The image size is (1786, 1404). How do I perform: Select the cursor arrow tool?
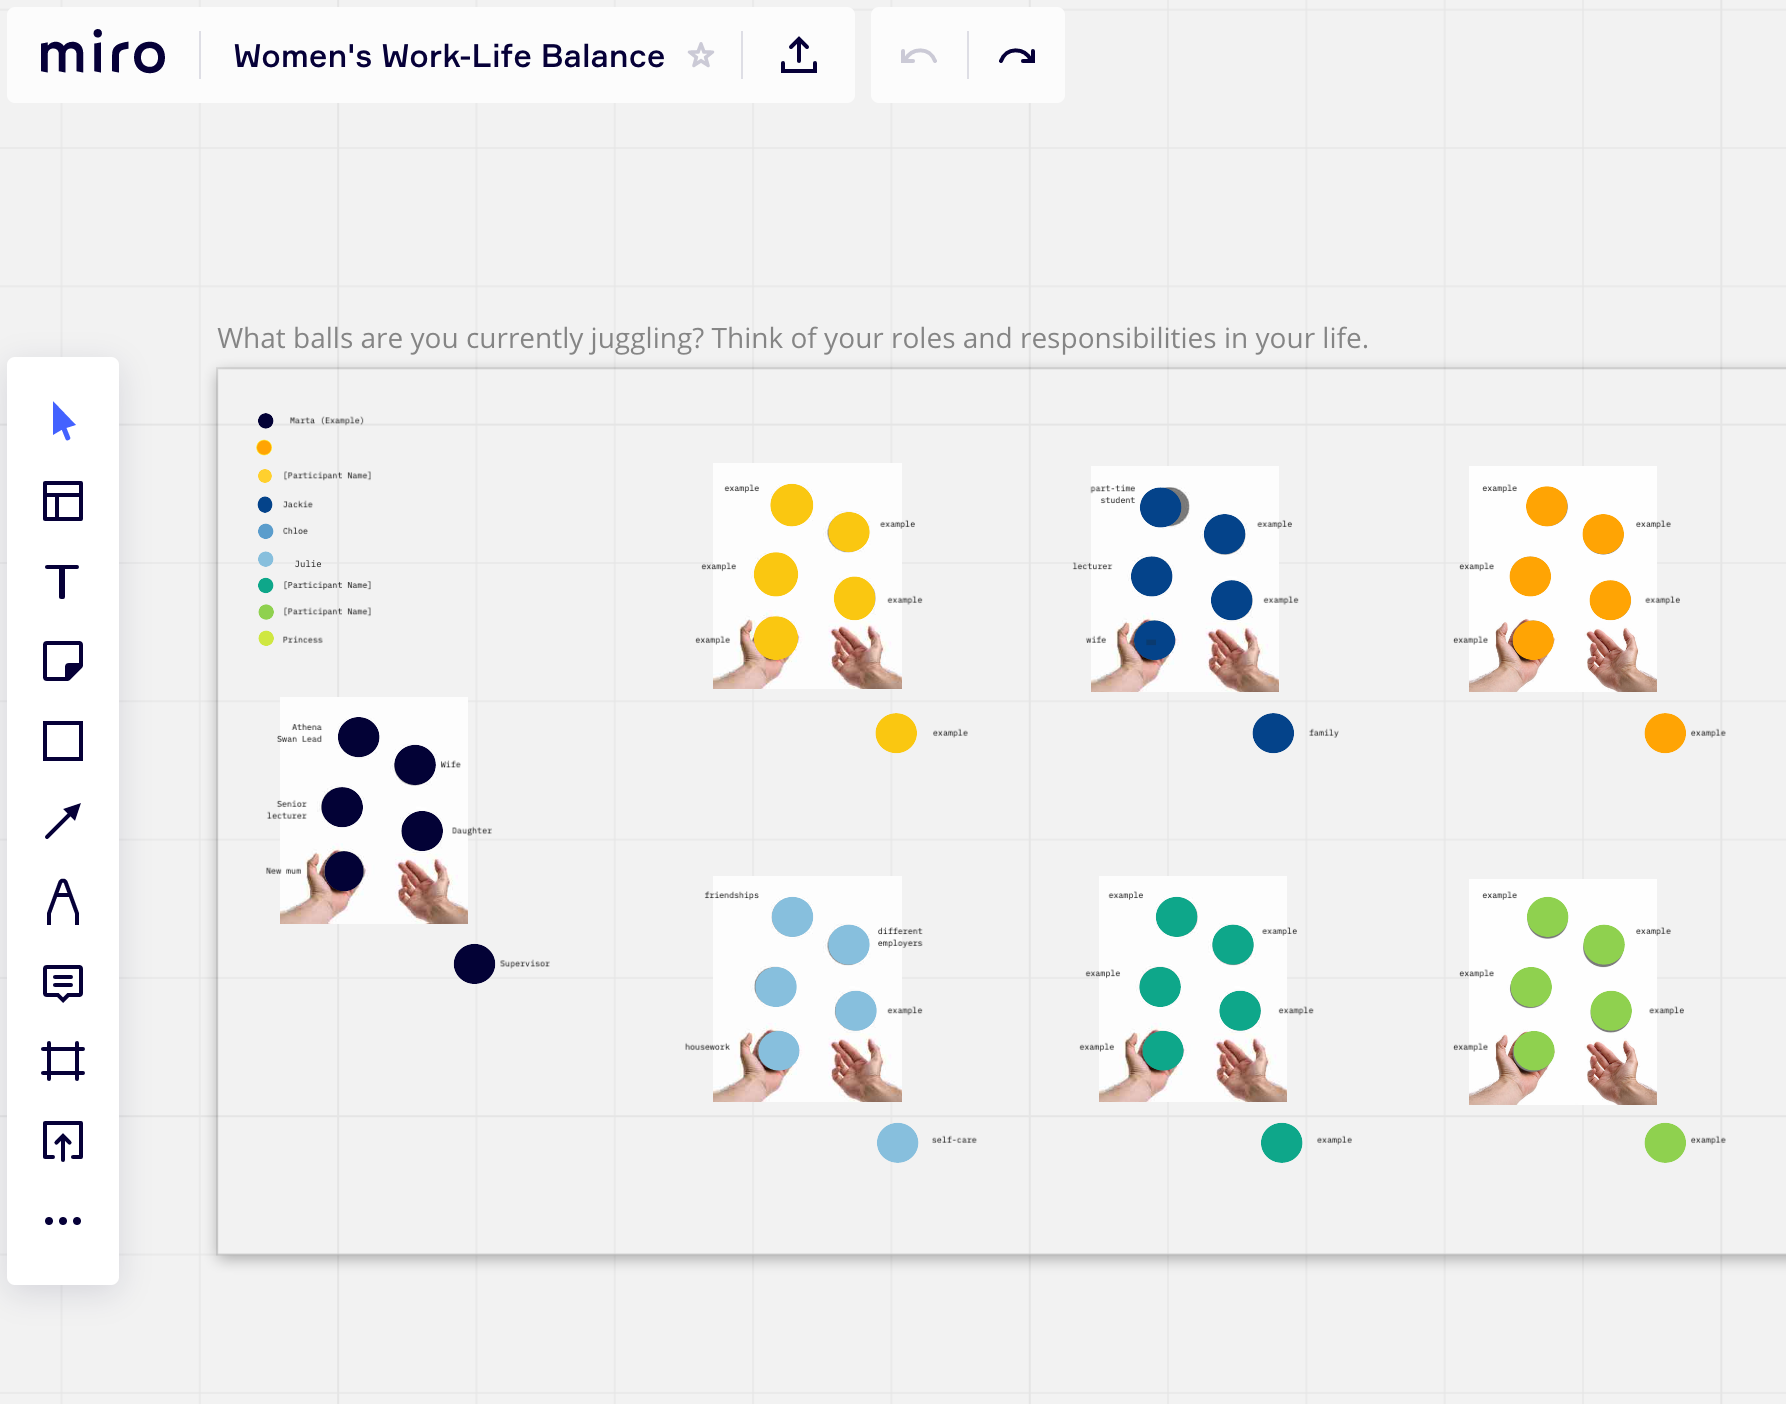[x=63, y=421]
